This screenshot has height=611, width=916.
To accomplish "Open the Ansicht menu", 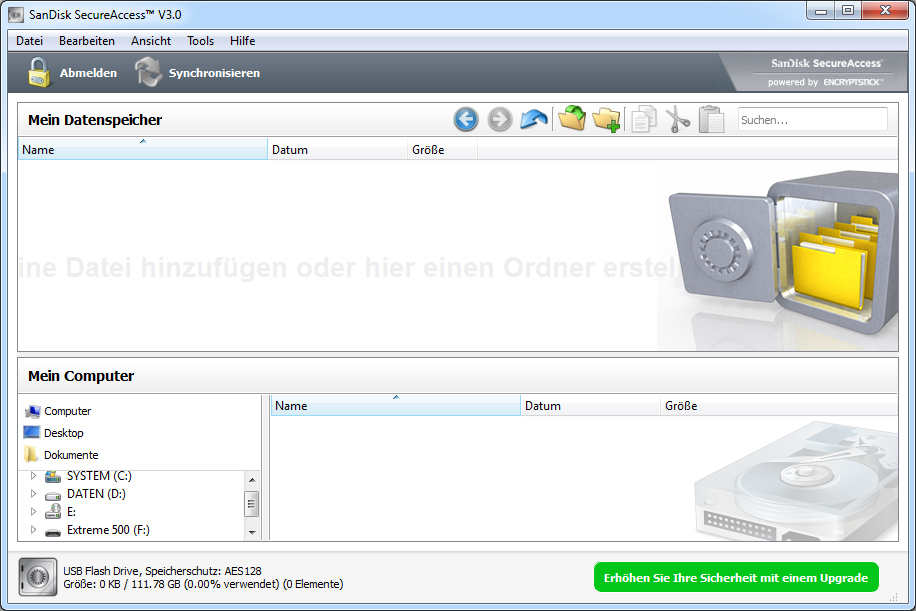I will pyautogui.click(x=151, y=41).
